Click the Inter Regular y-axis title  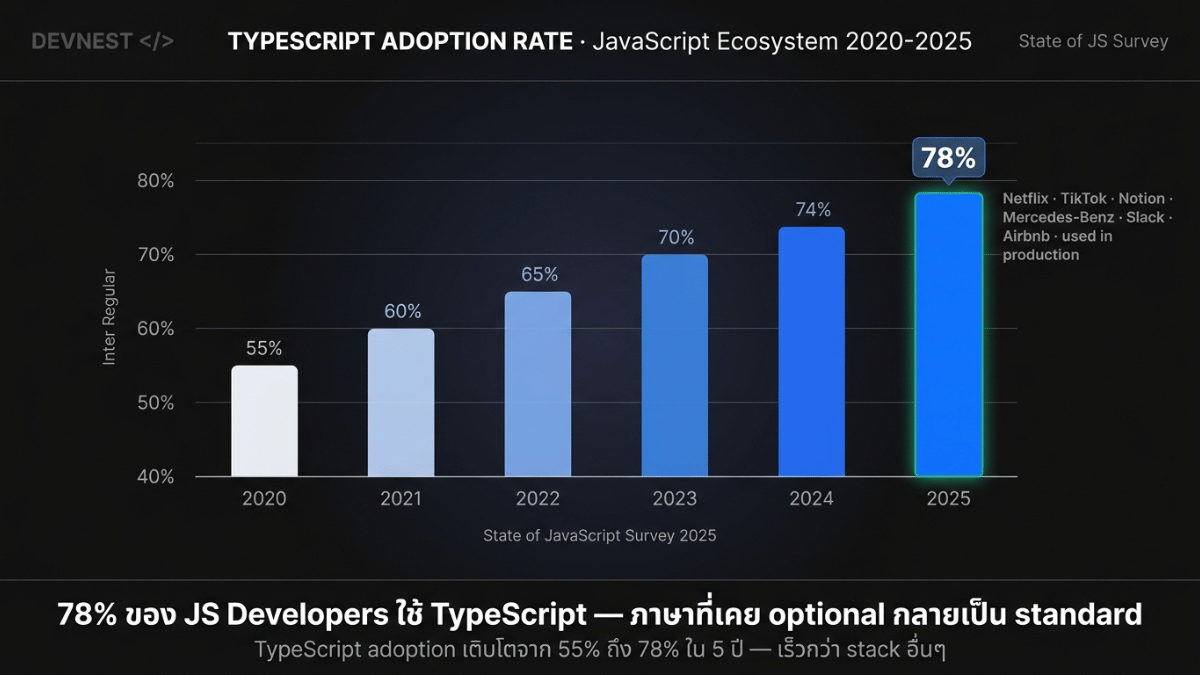pos(110,317)
